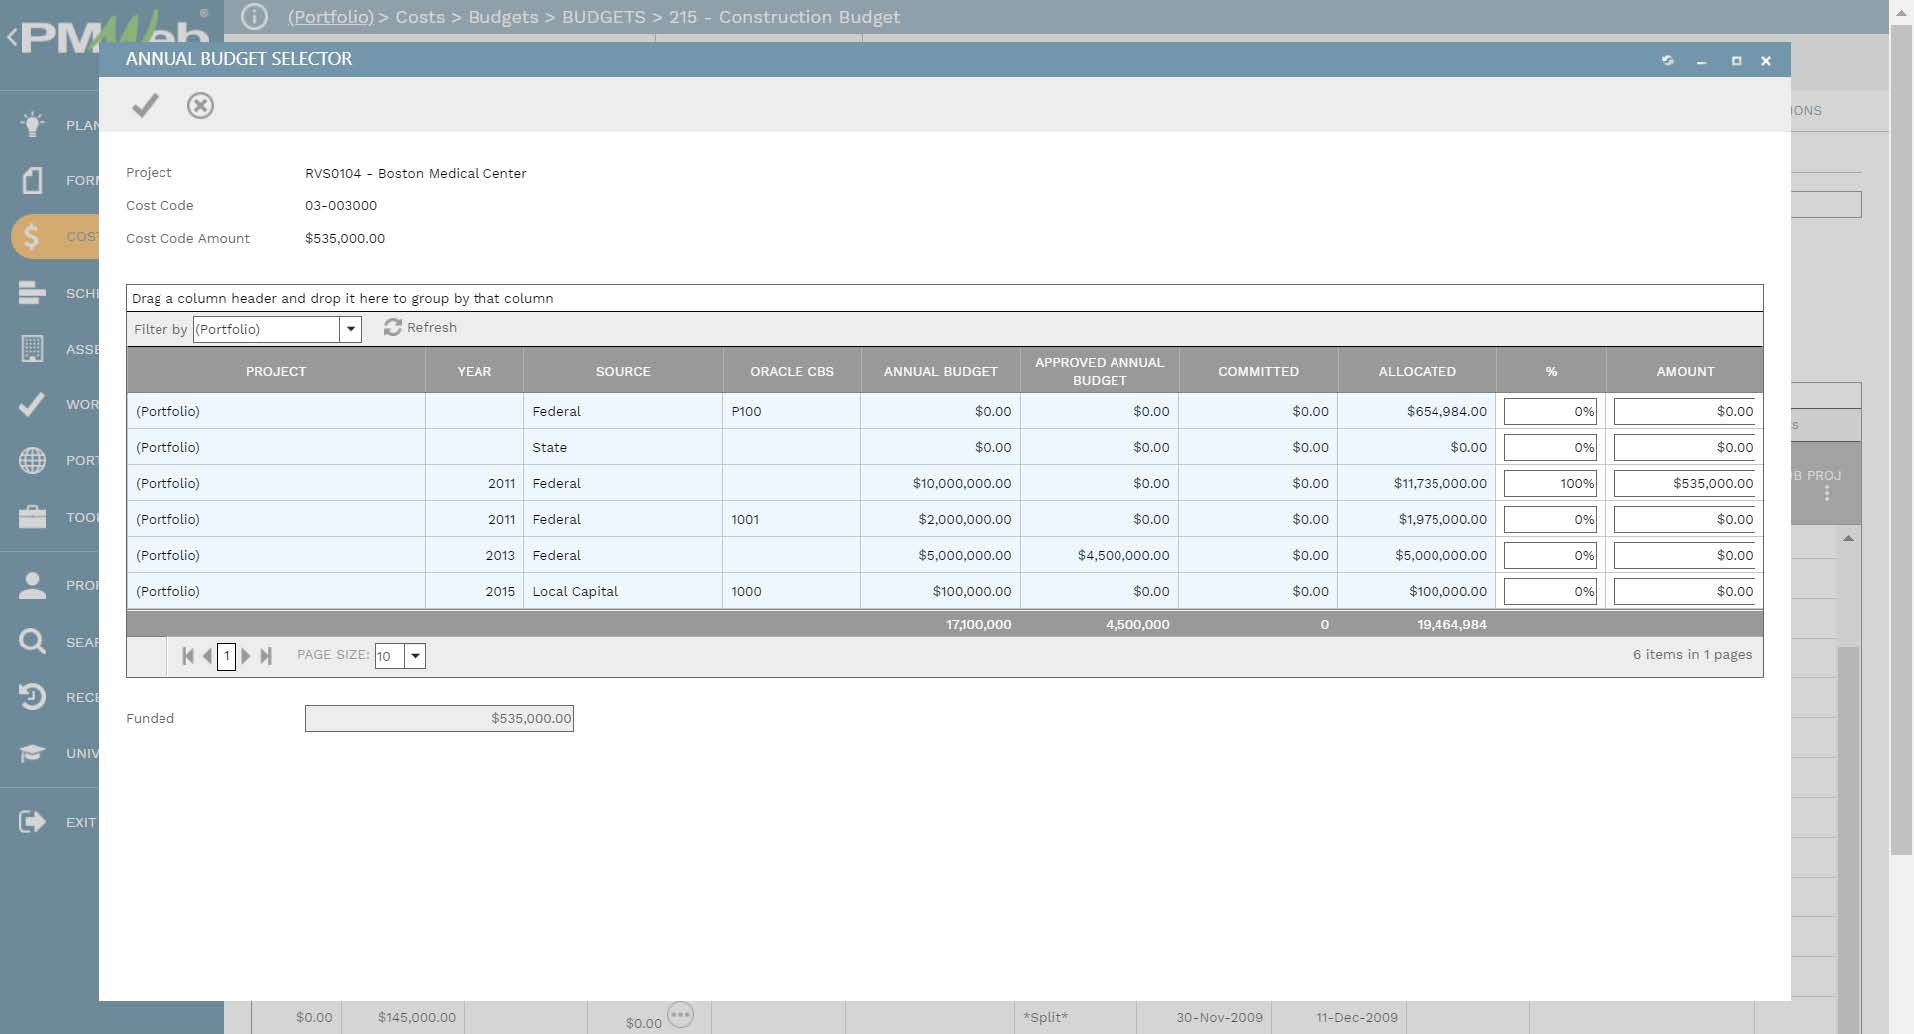Click the Refresh icon in filter bar
Viewport: 1914px width, 1034px height.
[x=393, y=327]
